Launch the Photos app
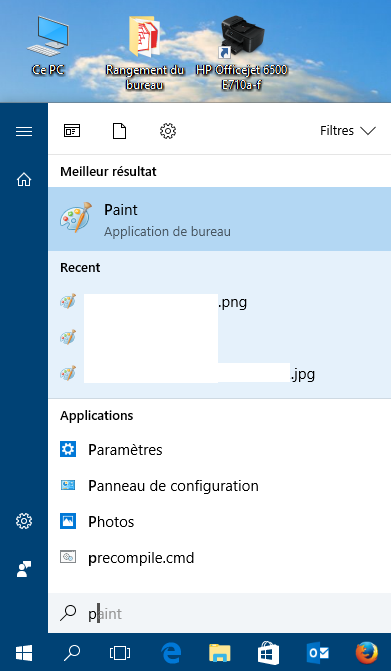Viewport: 391px width, 671px height. tap(219, 522)
